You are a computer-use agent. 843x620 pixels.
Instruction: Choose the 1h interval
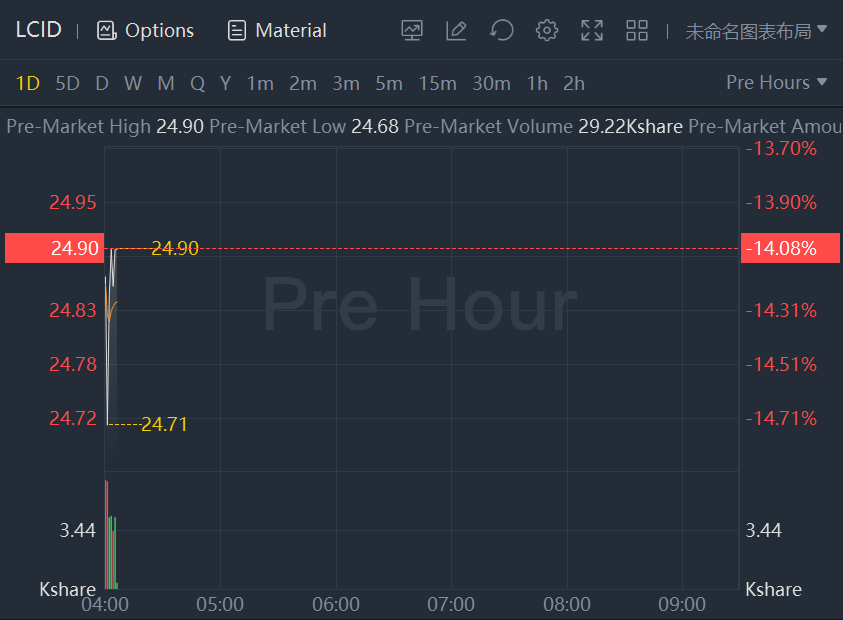pyautogui.click(x=537, y=83)
